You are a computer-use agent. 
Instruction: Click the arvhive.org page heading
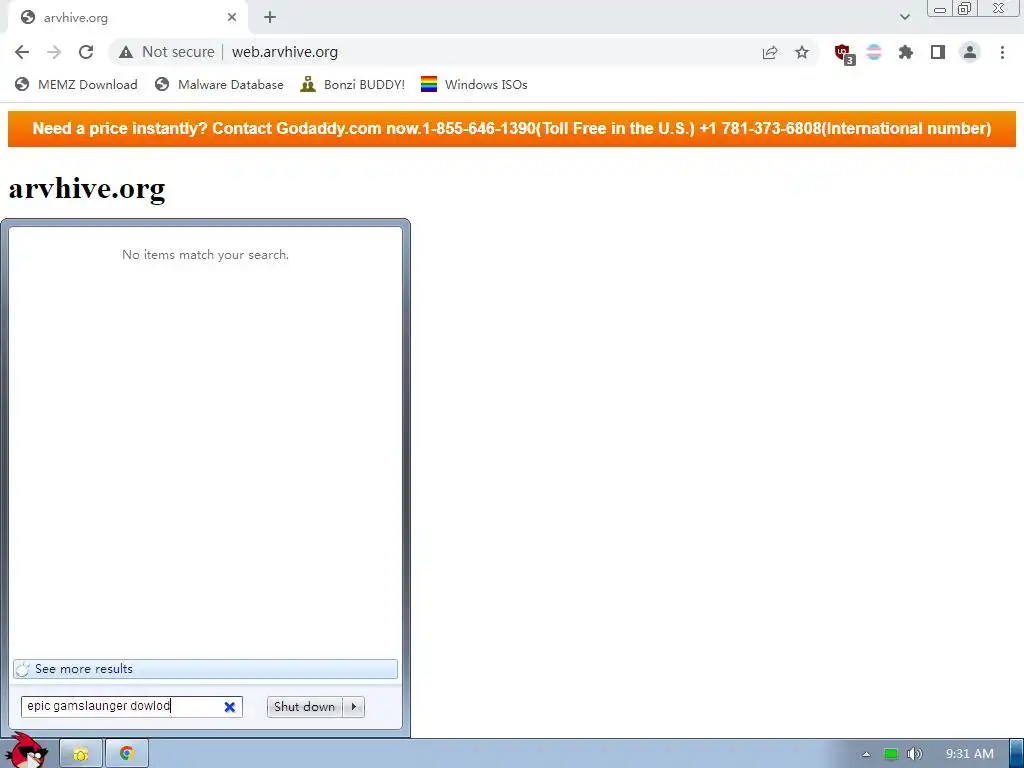pyautogui.click(x=87, y=188)
